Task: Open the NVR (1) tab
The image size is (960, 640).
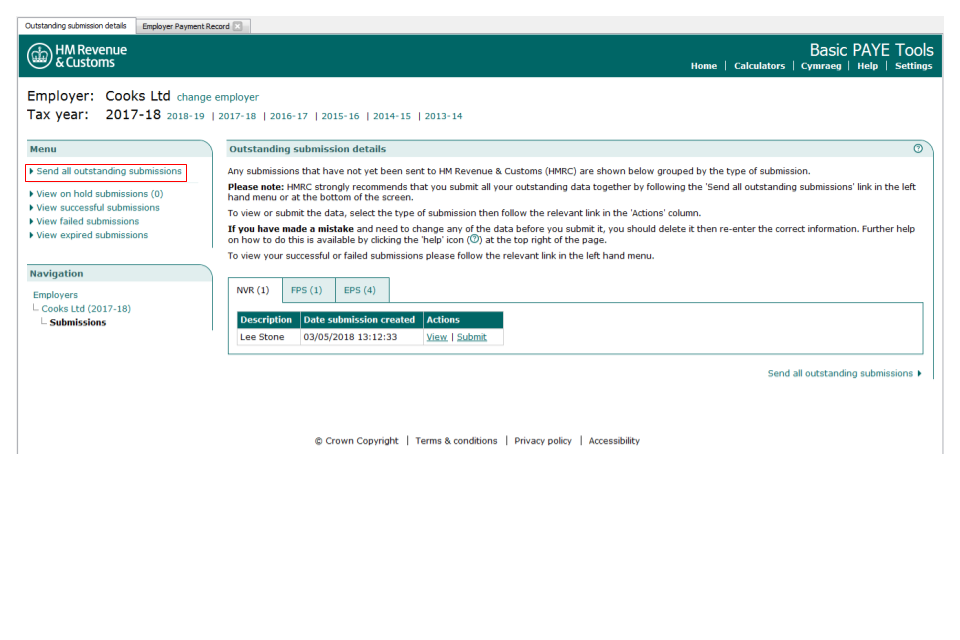Action: (253, 290)
